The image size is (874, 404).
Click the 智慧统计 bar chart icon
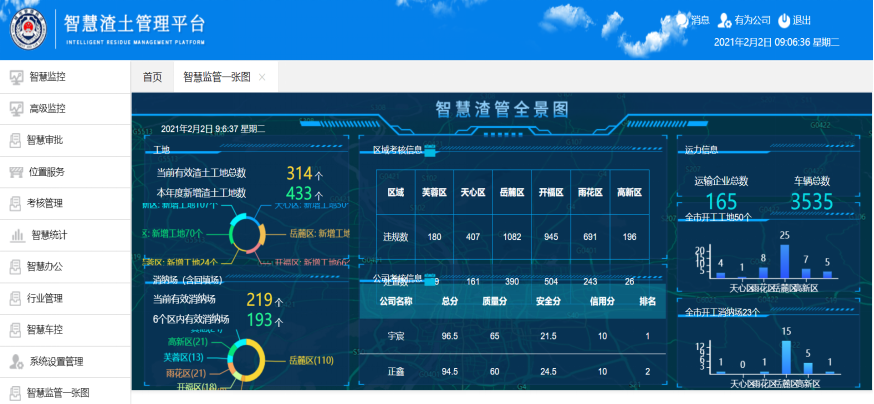18,235
